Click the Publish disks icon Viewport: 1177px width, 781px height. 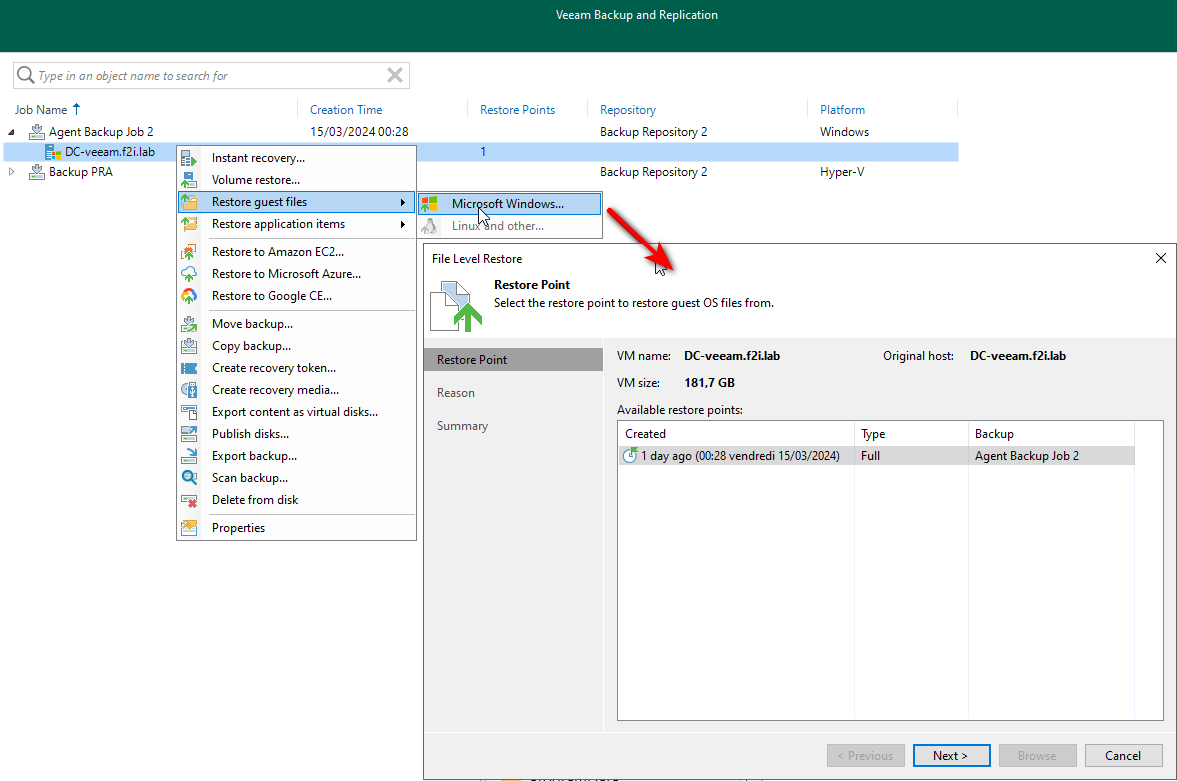pos(188,434)
